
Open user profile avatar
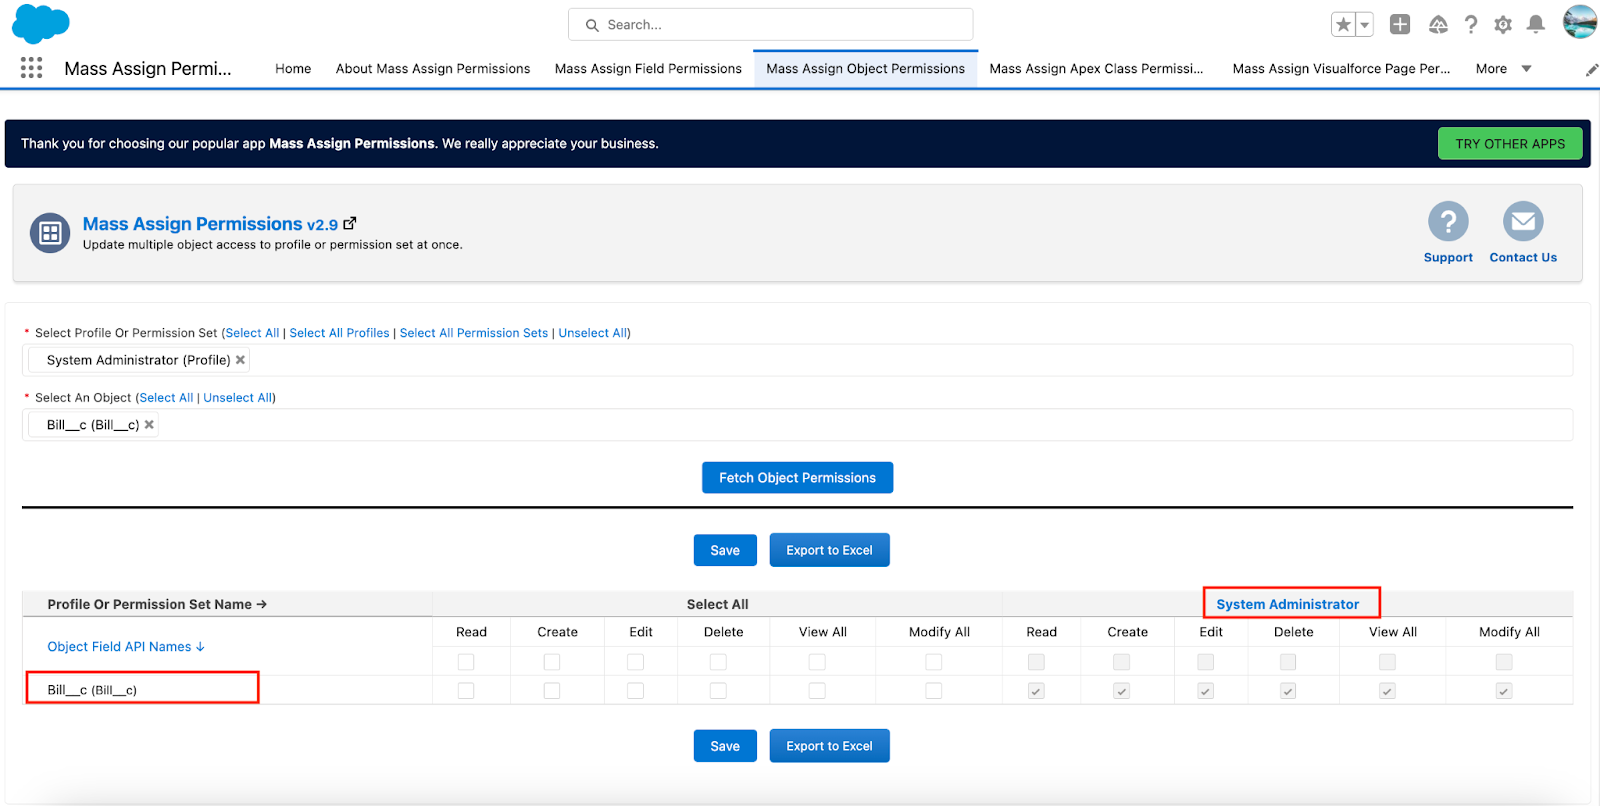click(1580, 22)
